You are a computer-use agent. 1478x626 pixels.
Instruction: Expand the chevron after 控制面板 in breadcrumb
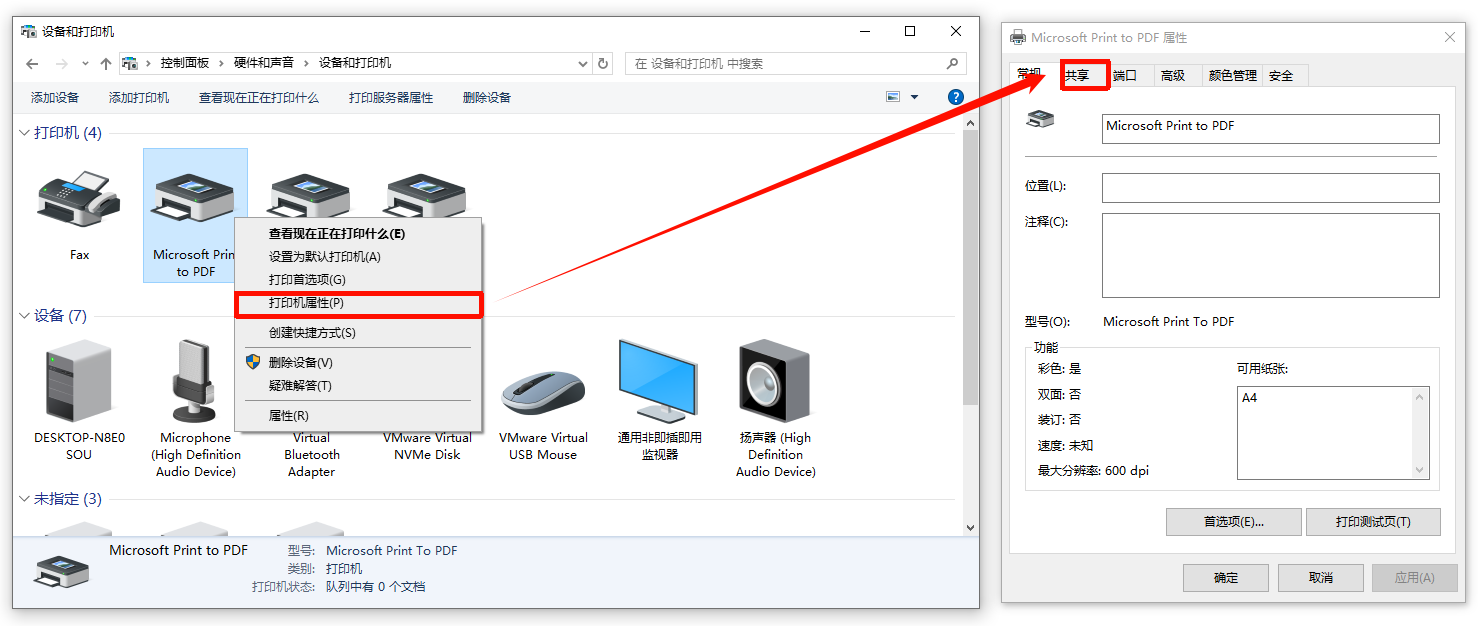[x=221, y=63]
